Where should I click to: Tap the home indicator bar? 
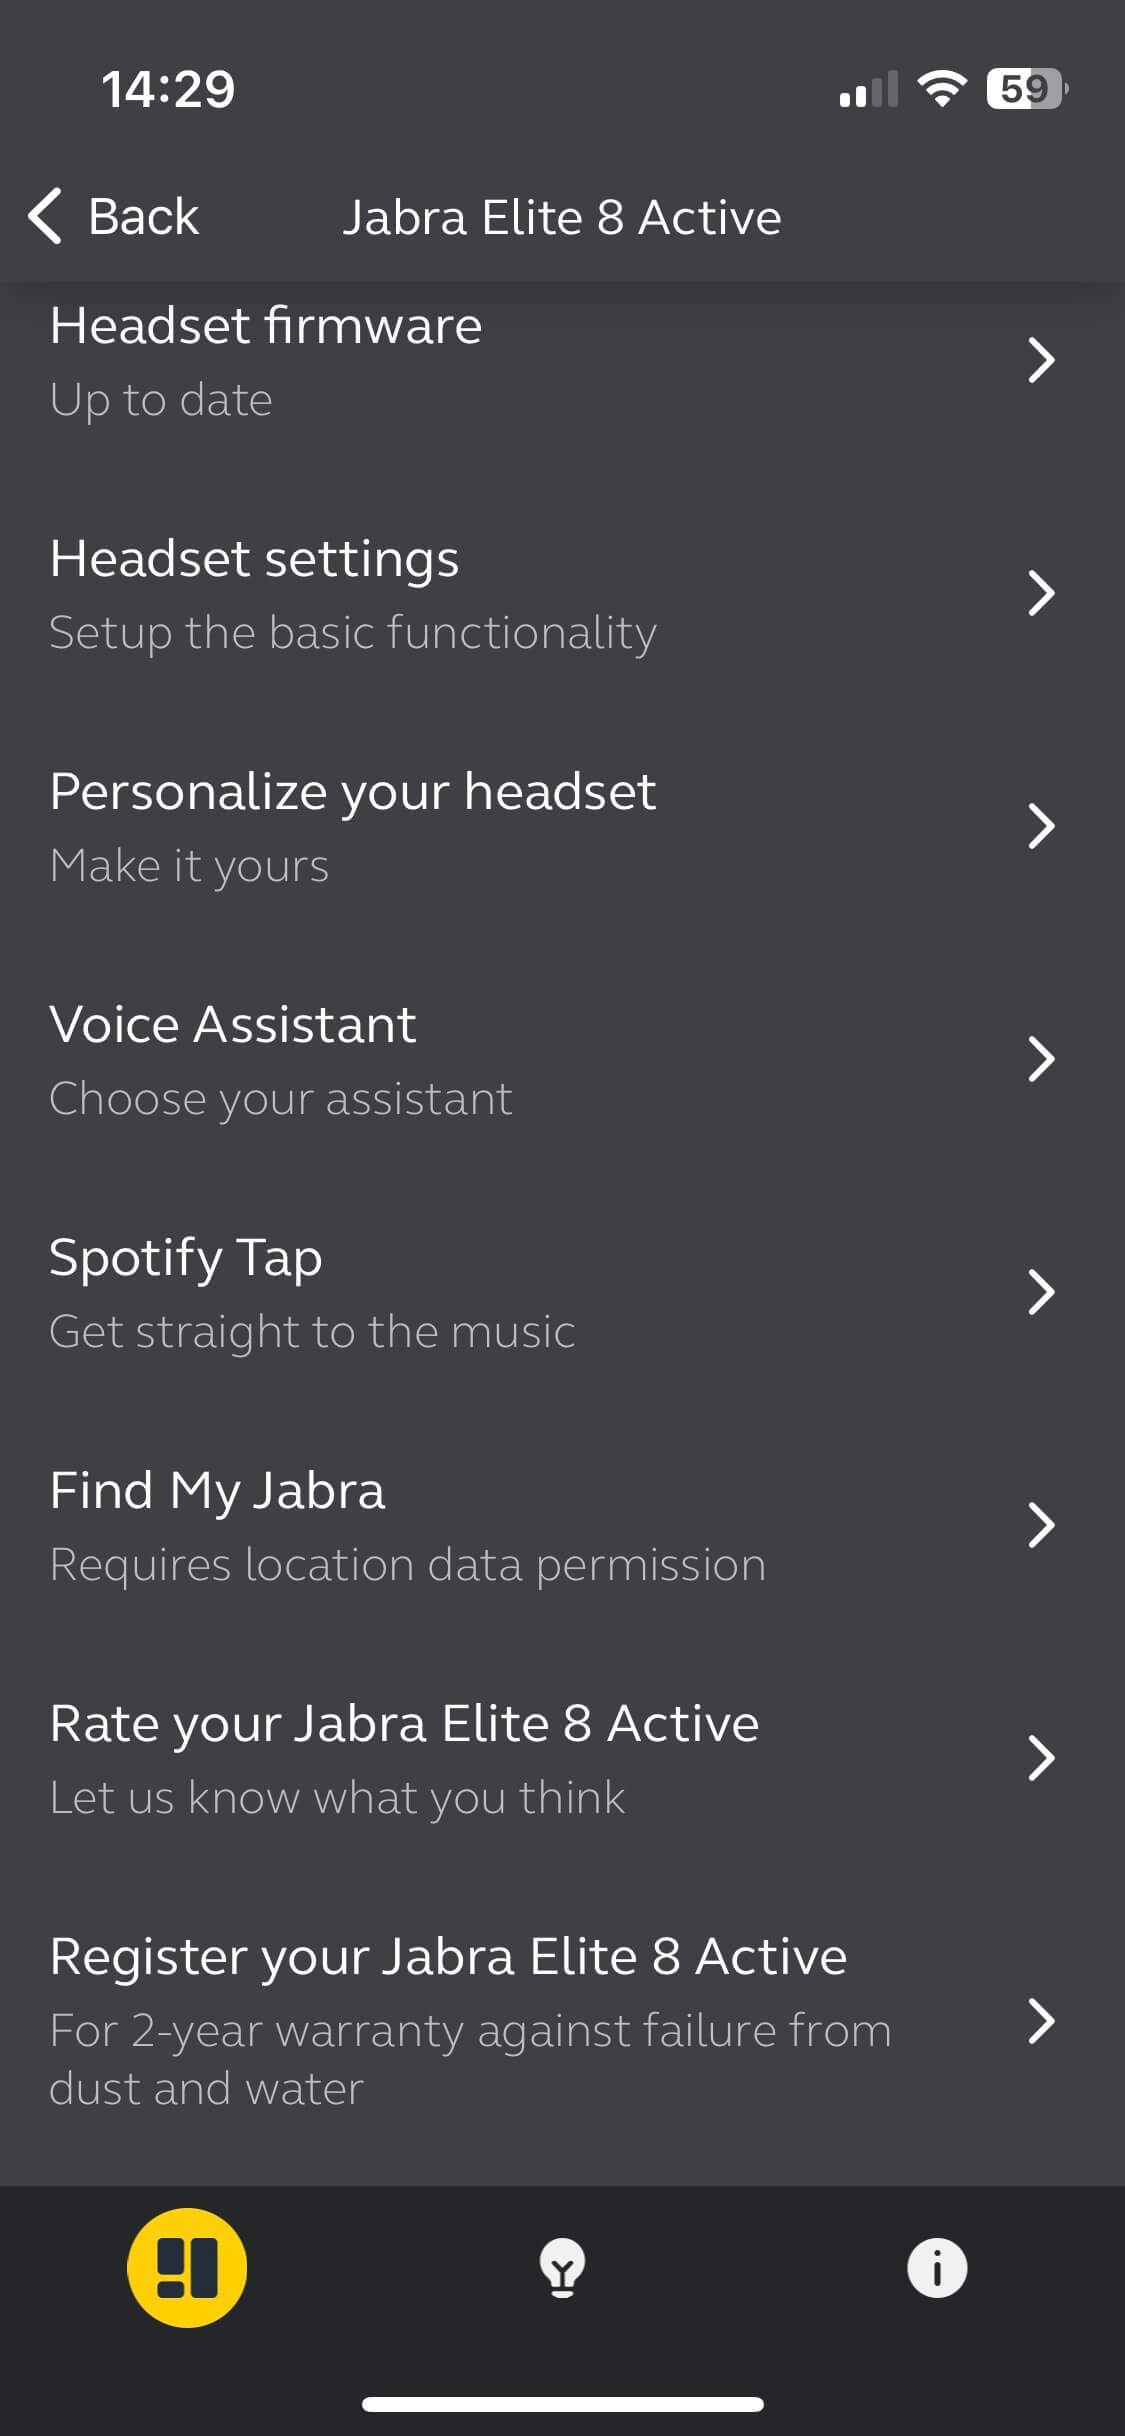pyautogui.click(x=562, y=2404)
